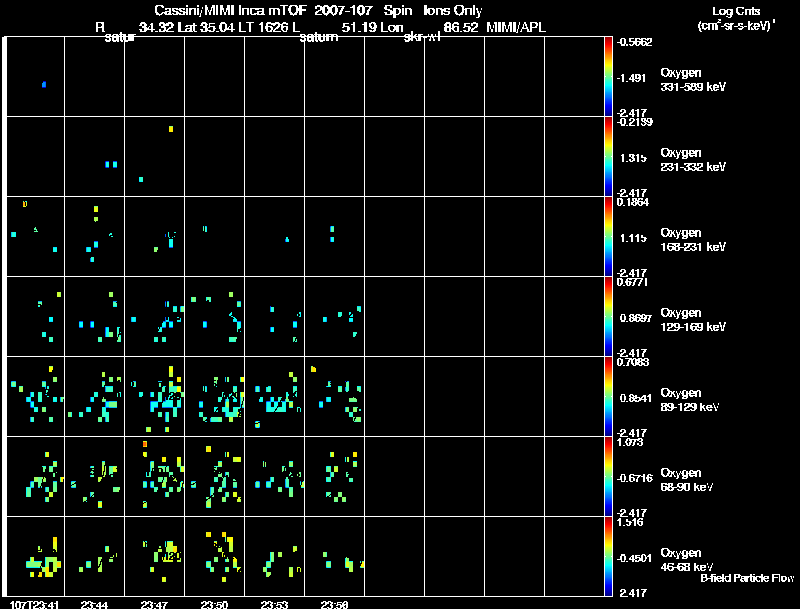Click the 'Oxygen 68-90 keV' row label

tap(687, 480)
